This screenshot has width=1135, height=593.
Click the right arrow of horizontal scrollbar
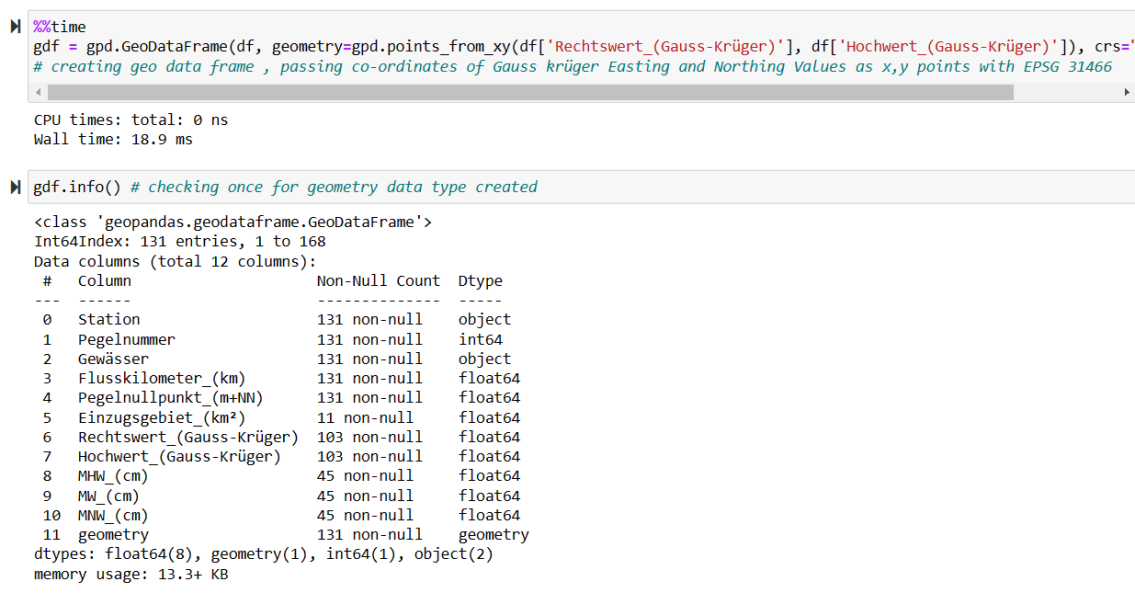[1128, 92]
